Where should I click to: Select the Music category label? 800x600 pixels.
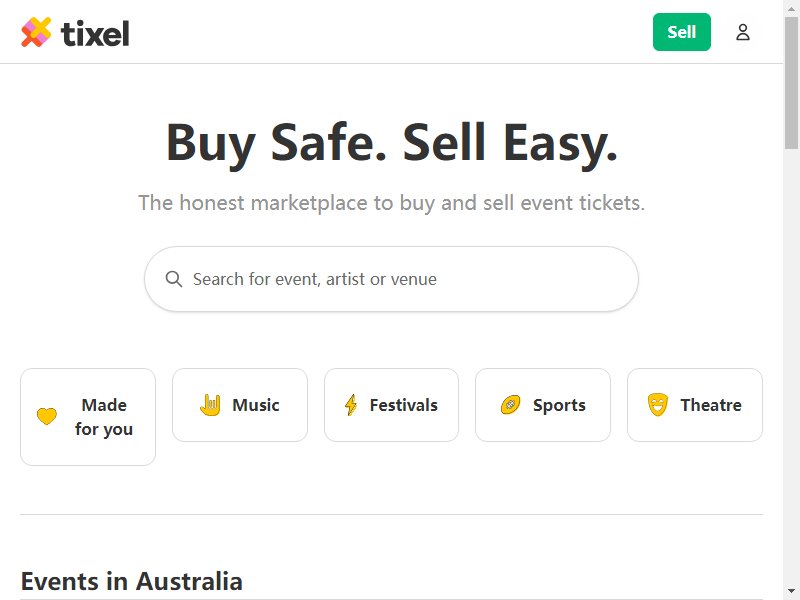coord(256,405)
